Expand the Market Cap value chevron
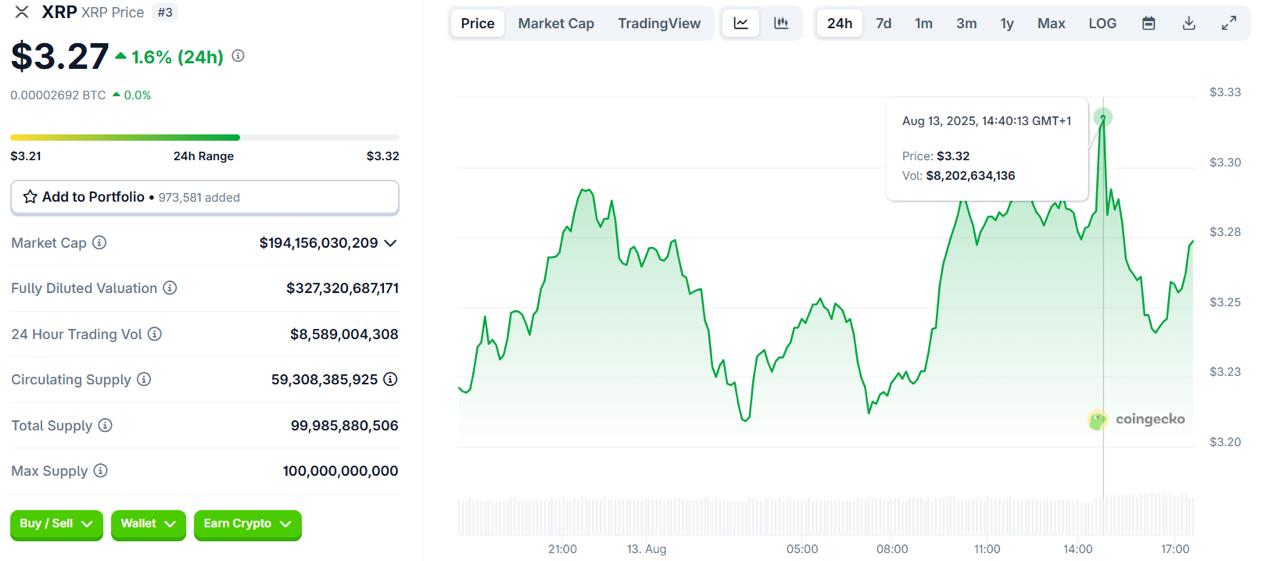1280x561 pixels. point(390,243)
